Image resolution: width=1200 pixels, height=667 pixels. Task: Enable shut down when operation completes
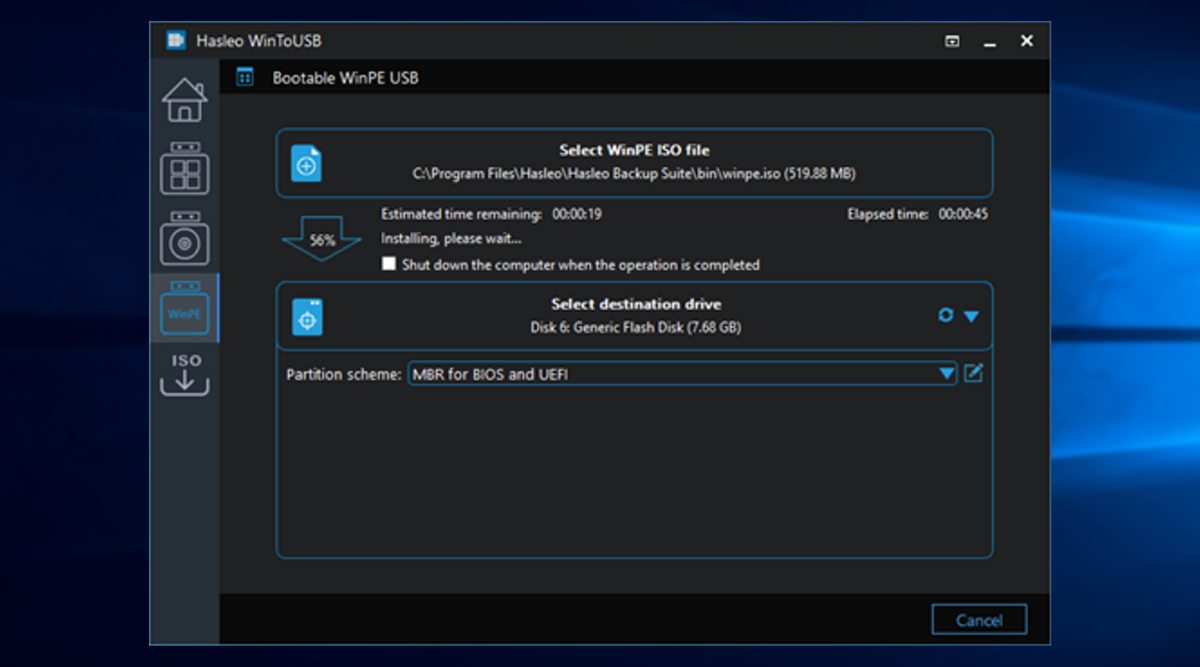(389, 264)
